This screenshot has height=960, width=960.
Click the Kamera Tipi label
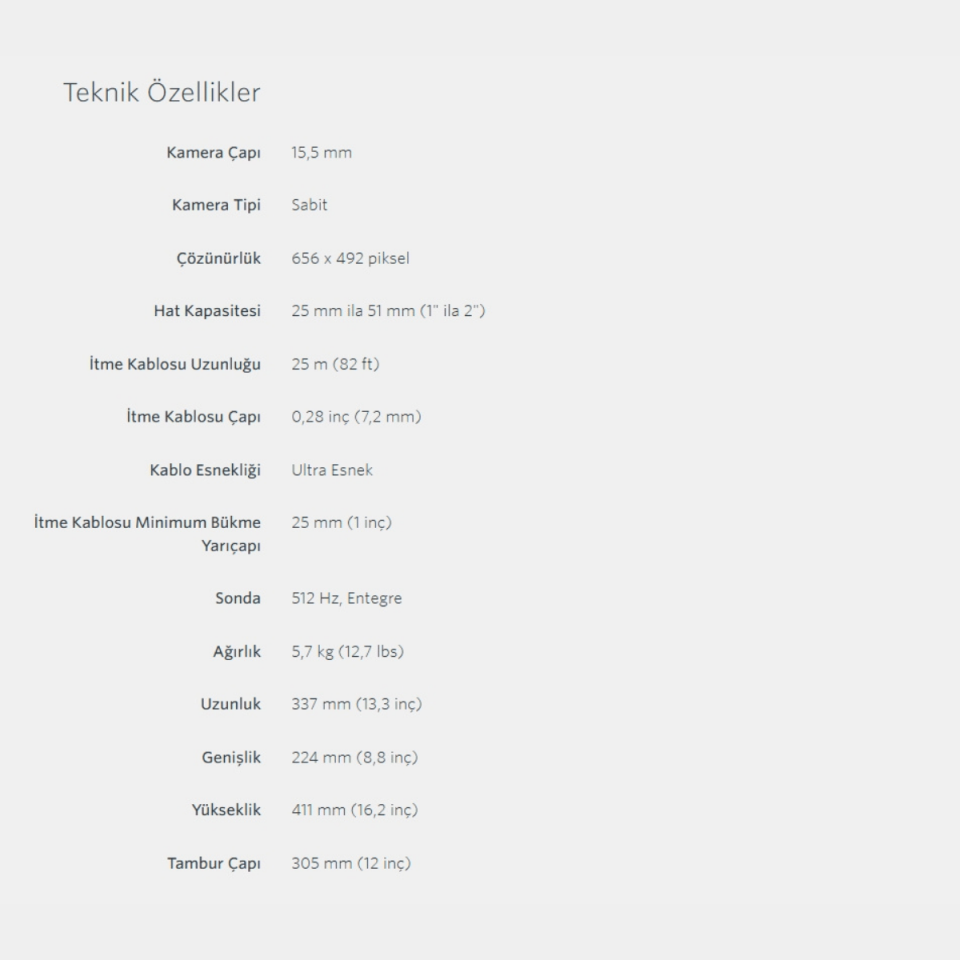[x=216, y=205]
